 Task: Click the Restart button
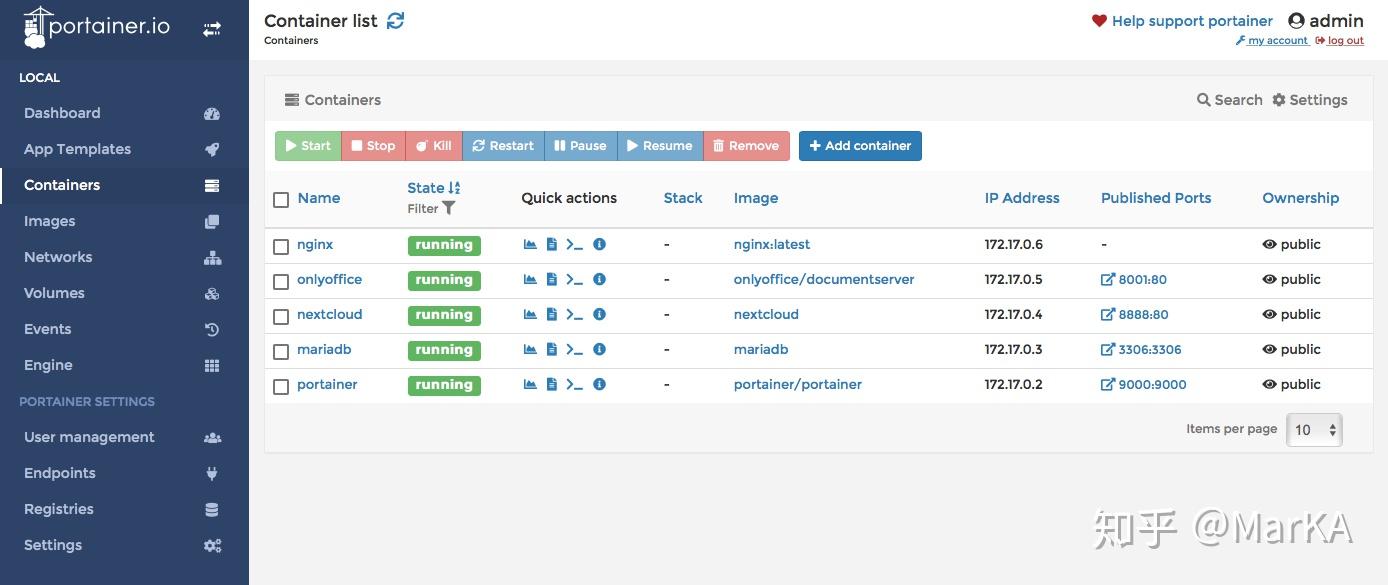[503, 146]
